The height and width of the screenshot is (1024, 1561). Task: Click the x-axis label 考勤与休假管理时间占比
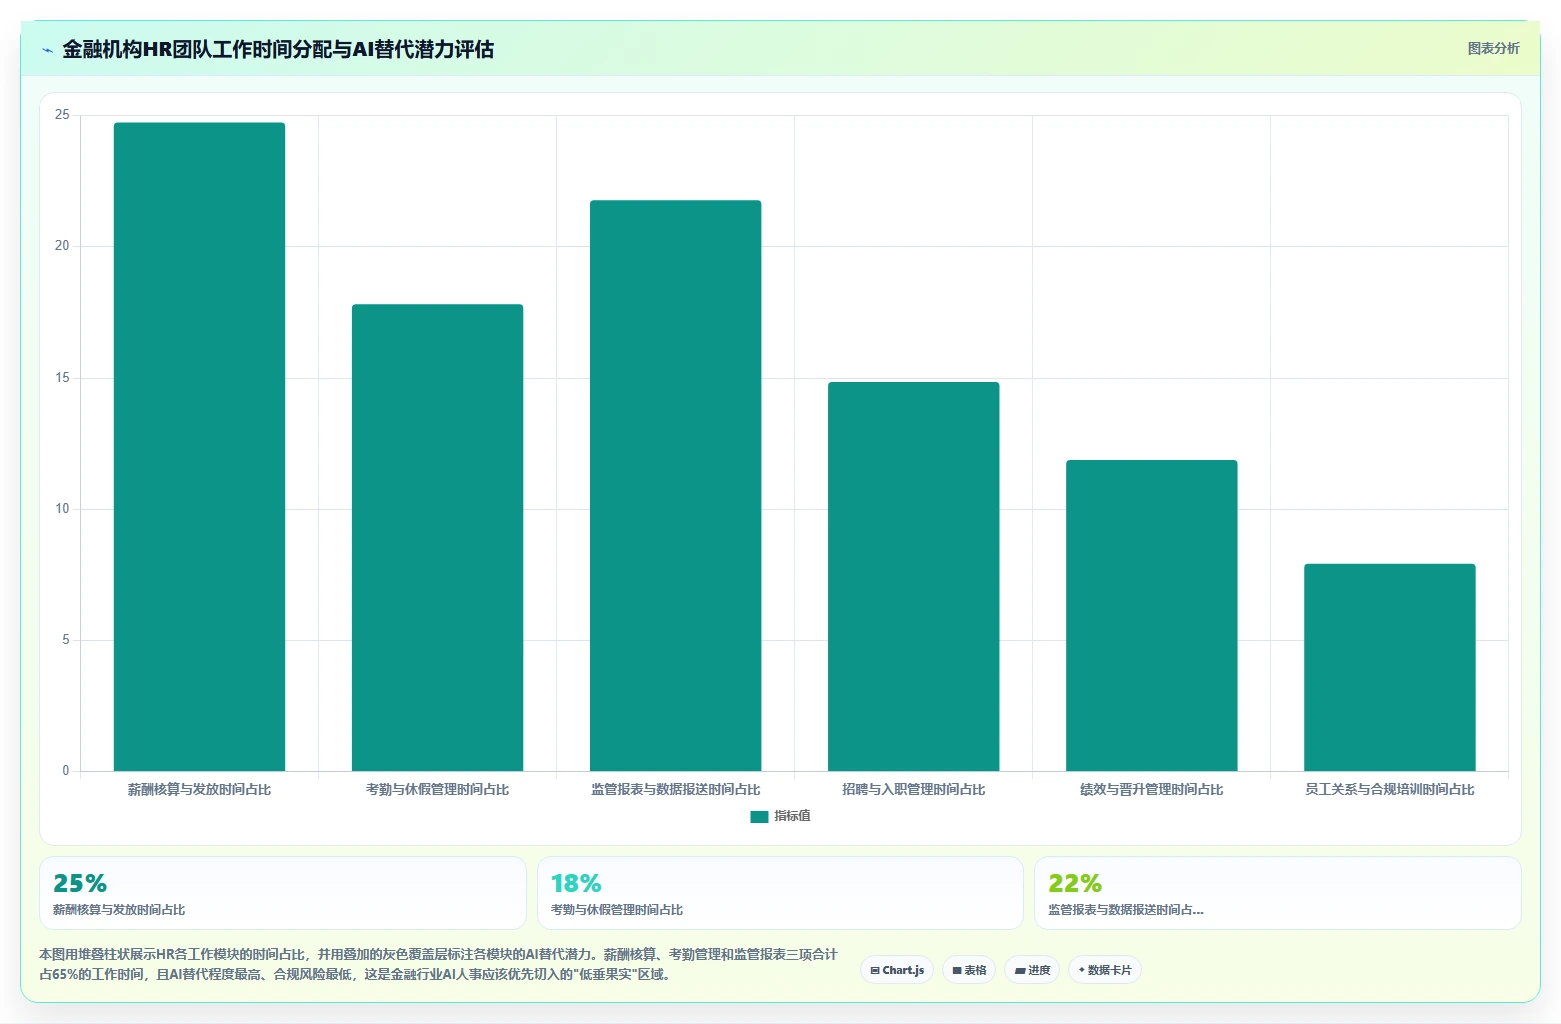(437, 789)
